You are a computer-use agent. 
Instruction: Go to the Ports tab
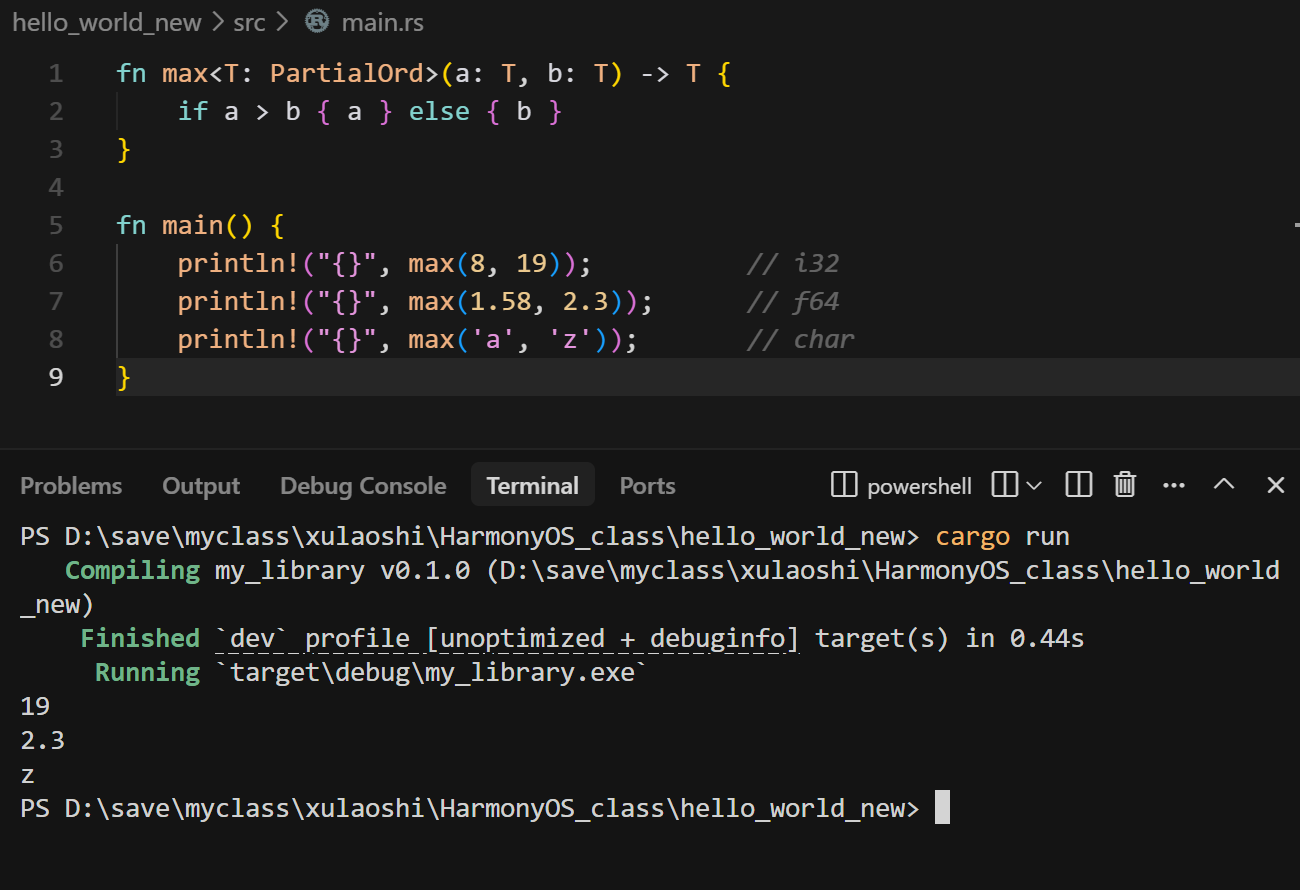tap(647, 486)
